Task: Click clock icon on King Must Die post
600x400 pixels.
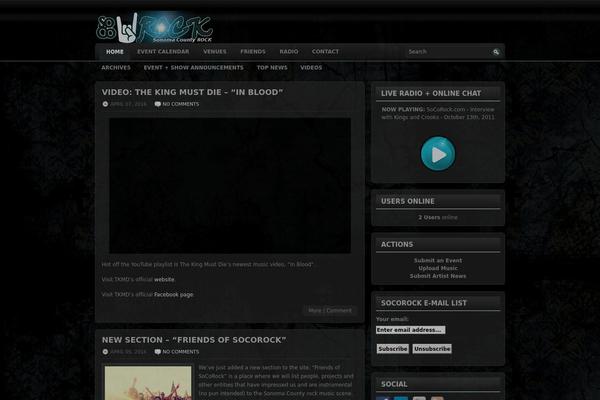Action: coord(105,104)
